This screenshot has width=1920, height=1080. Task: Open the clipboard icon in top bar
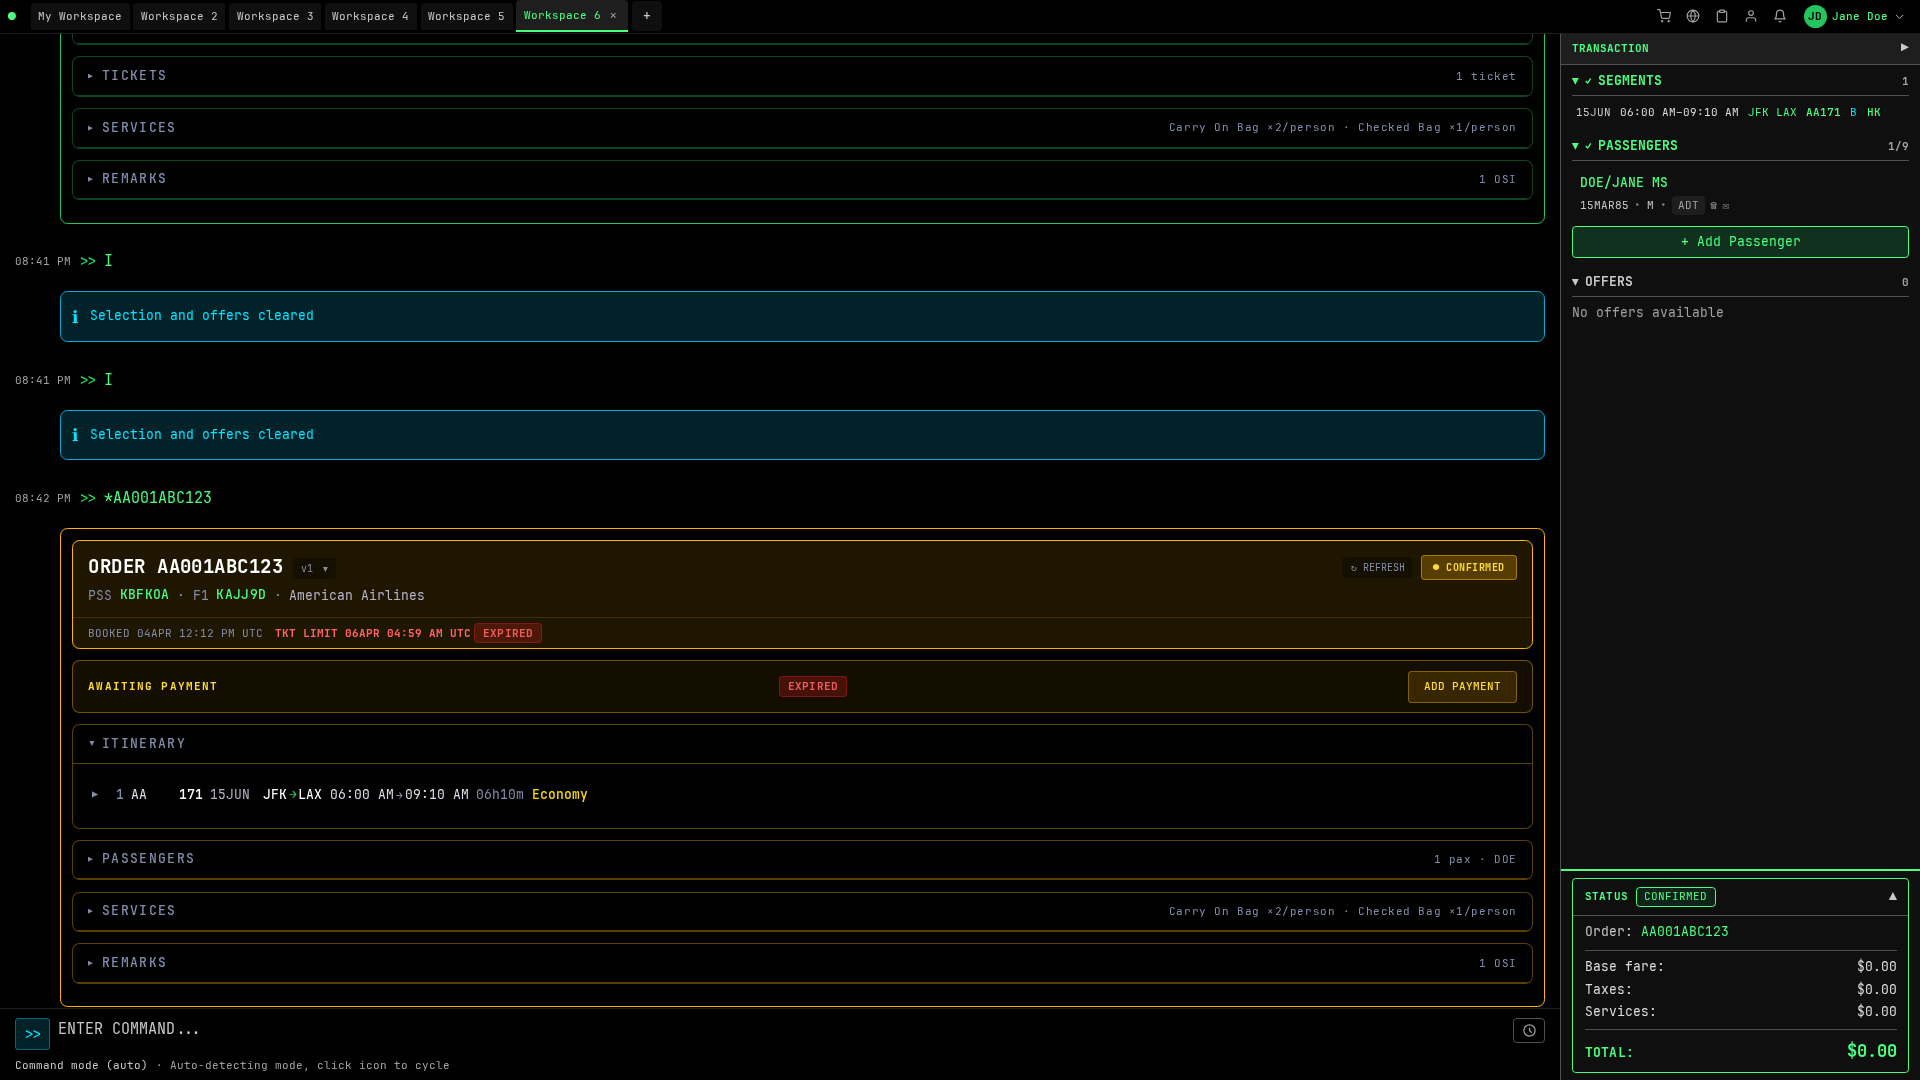1722,16
